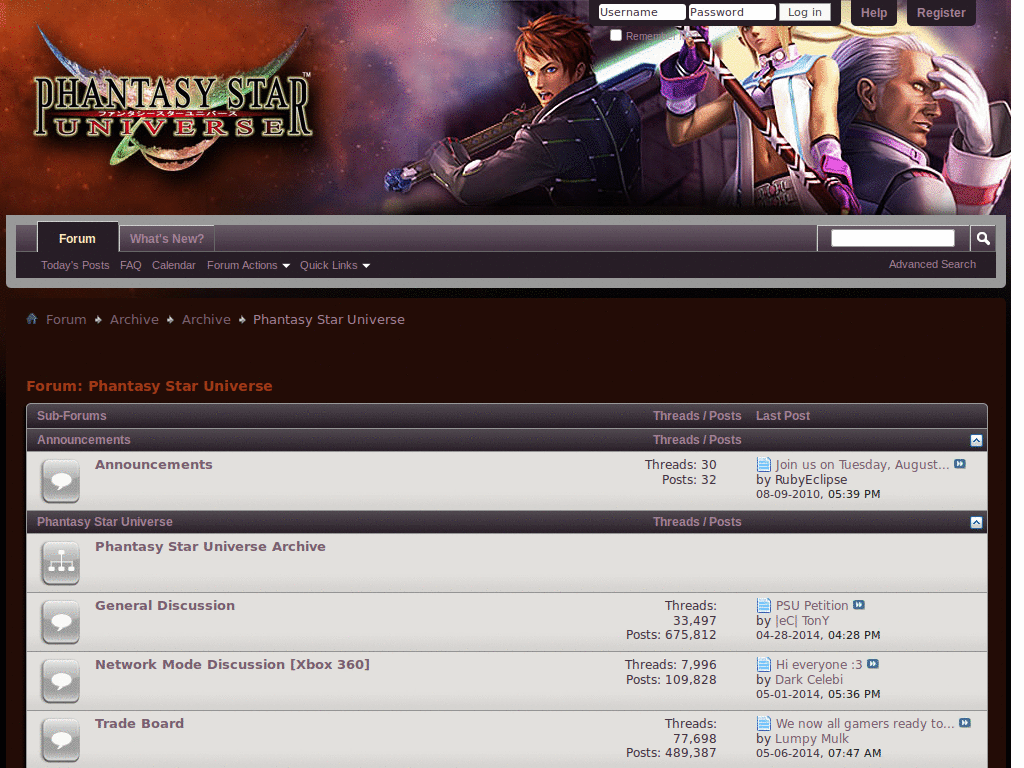Viewport: 1024px width, 768px height.
Task: Go to last post of 'We now all gamers'
Action: pyautogui.click(x=965, y=722)
